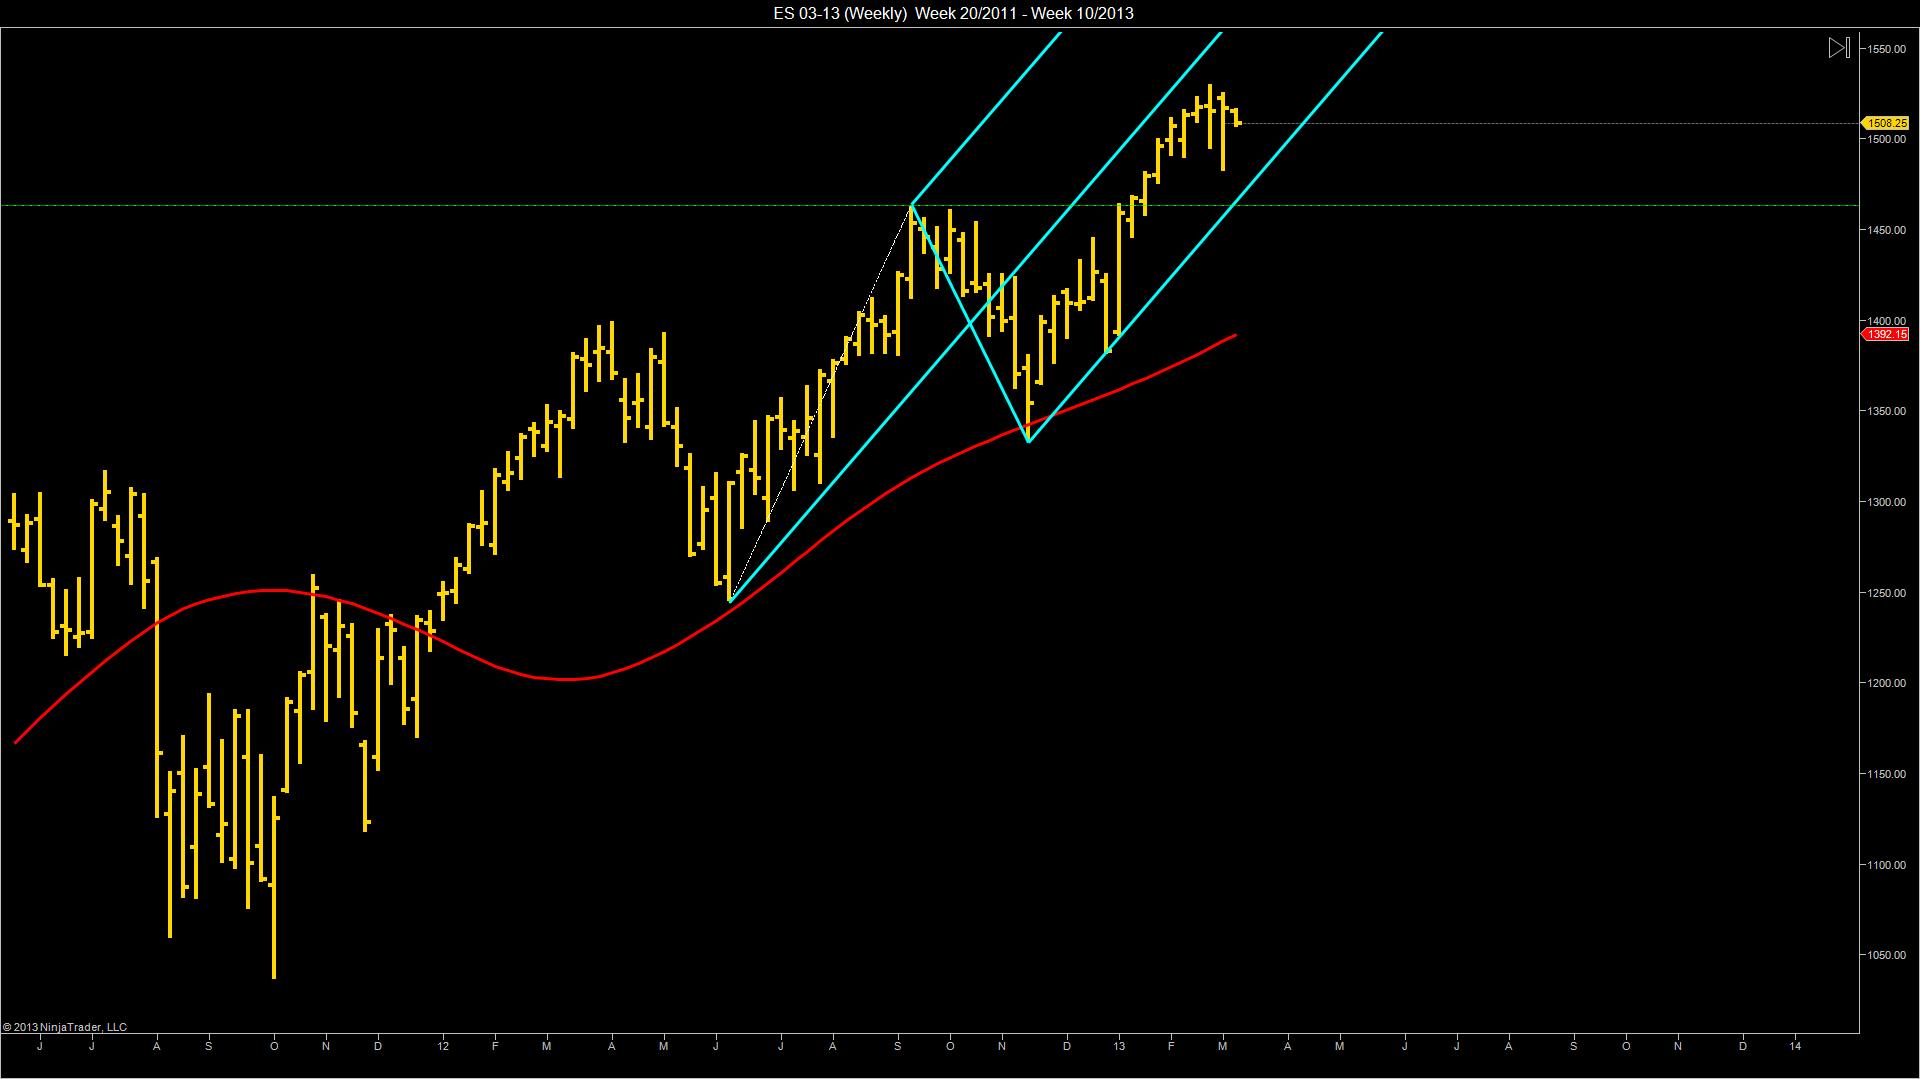Click the scroll-to-latest-bar arrow icon
This screenshot has height=1079, width=1920.
[1839, 47]
